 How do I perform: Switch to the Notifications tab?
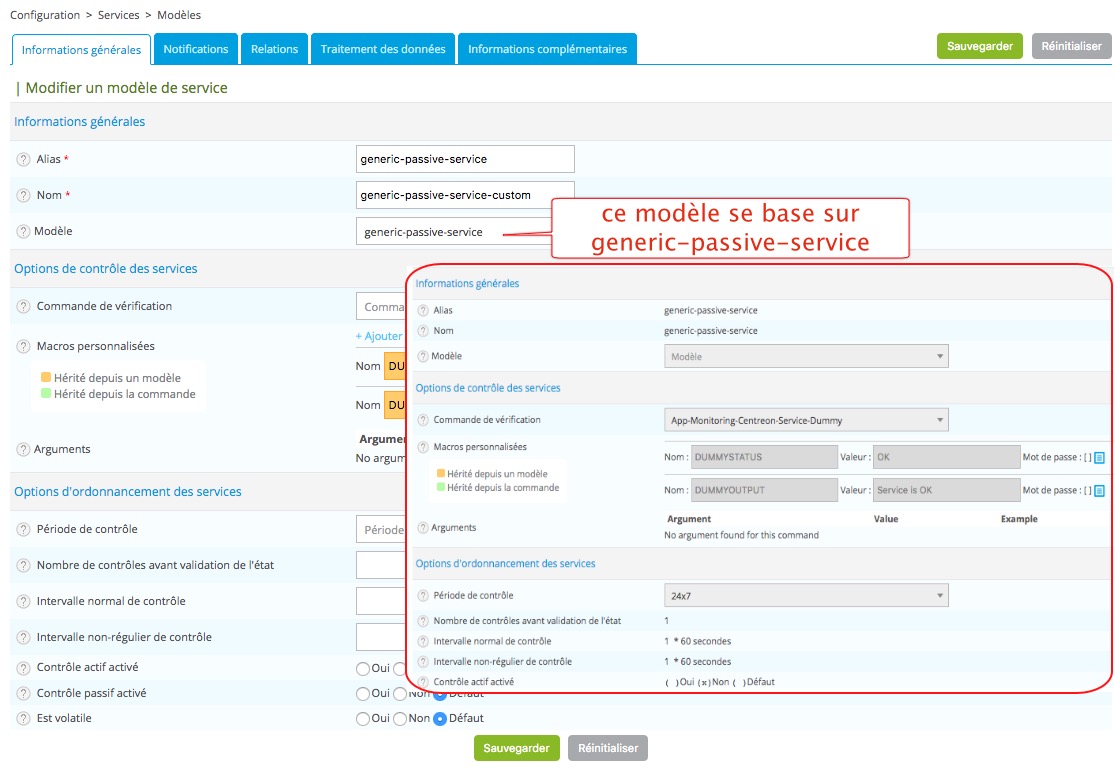click(196, 49)
